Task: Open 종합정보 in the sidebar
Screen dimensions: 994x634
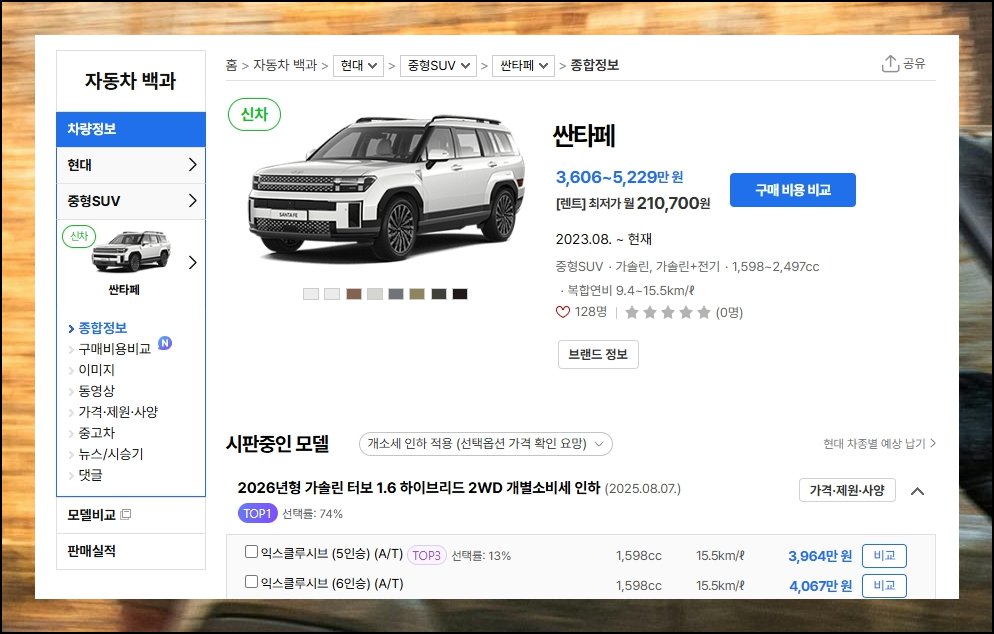Action: point(103,328)
